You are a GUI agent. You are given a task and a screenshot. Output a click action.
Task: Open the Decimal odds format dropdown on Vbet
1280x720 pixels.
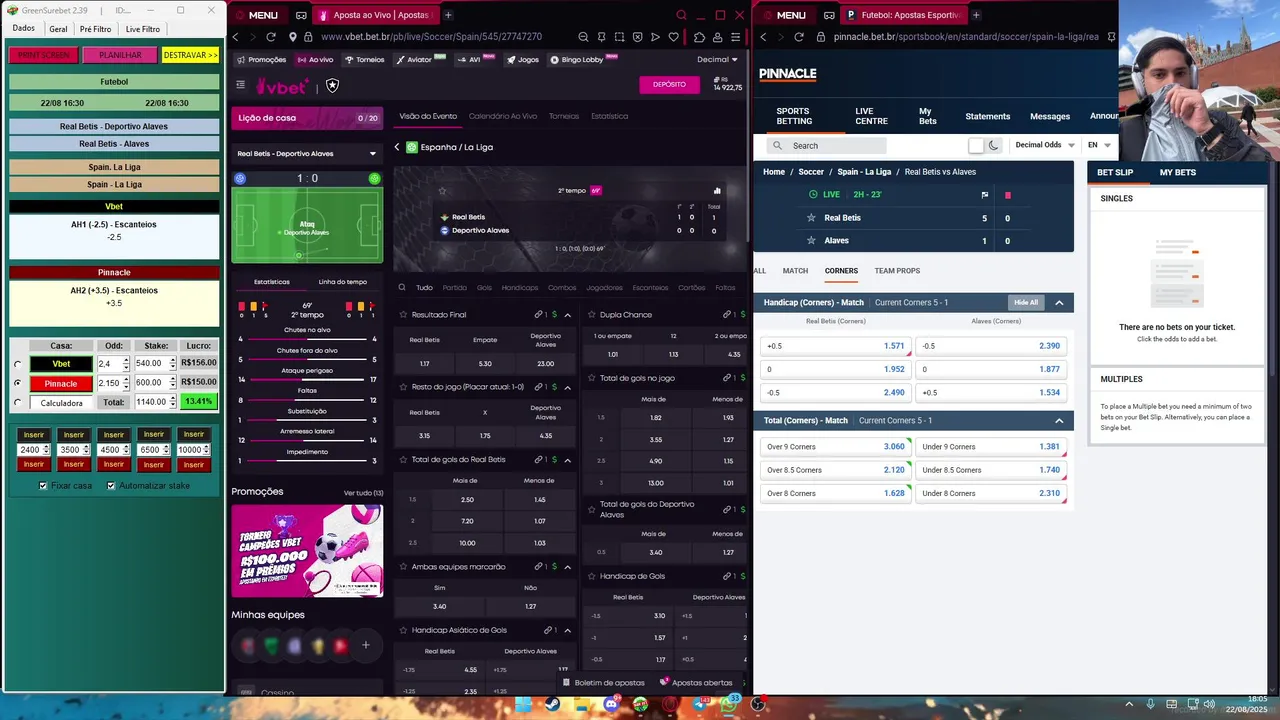point(717,59)
